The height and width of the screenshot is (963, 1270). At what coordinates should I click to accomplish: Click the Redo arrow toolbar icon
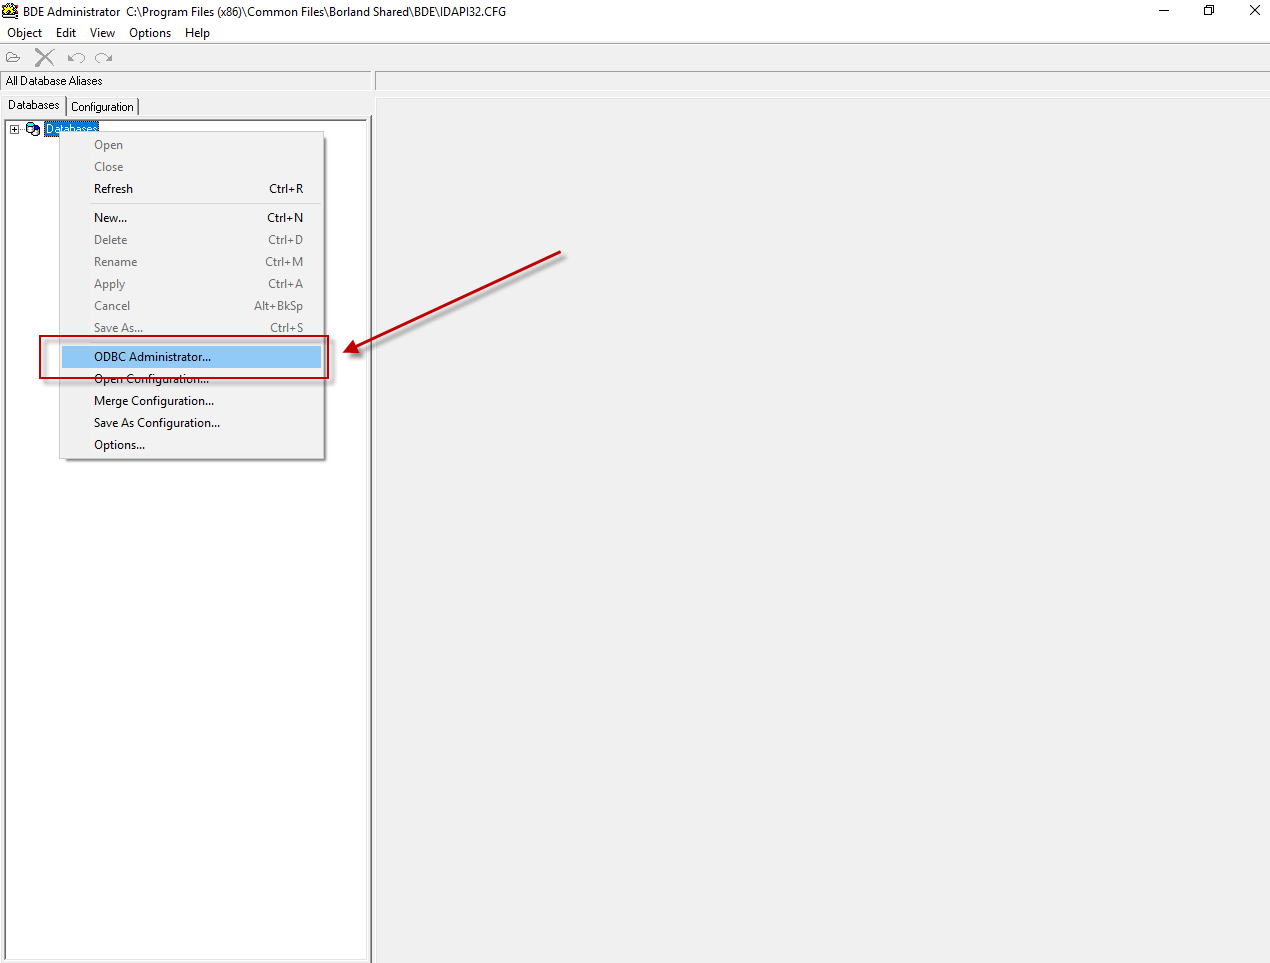(x=103, y=58)
